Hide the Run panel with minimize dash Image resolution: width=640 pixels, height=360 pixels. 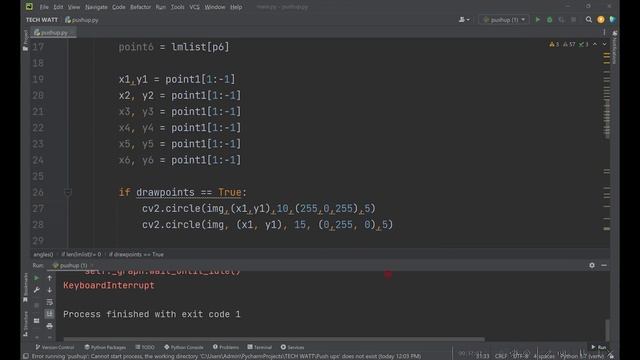(604, 265)
